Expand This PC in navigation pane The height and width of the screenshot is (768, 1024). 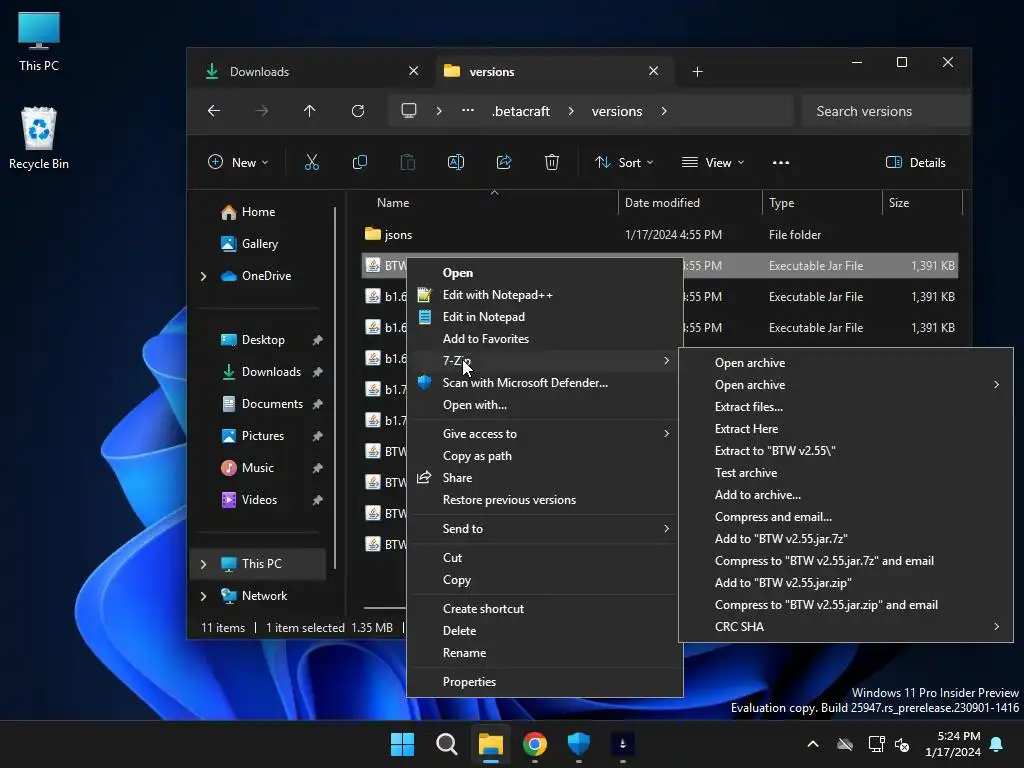tap(203, 564)
